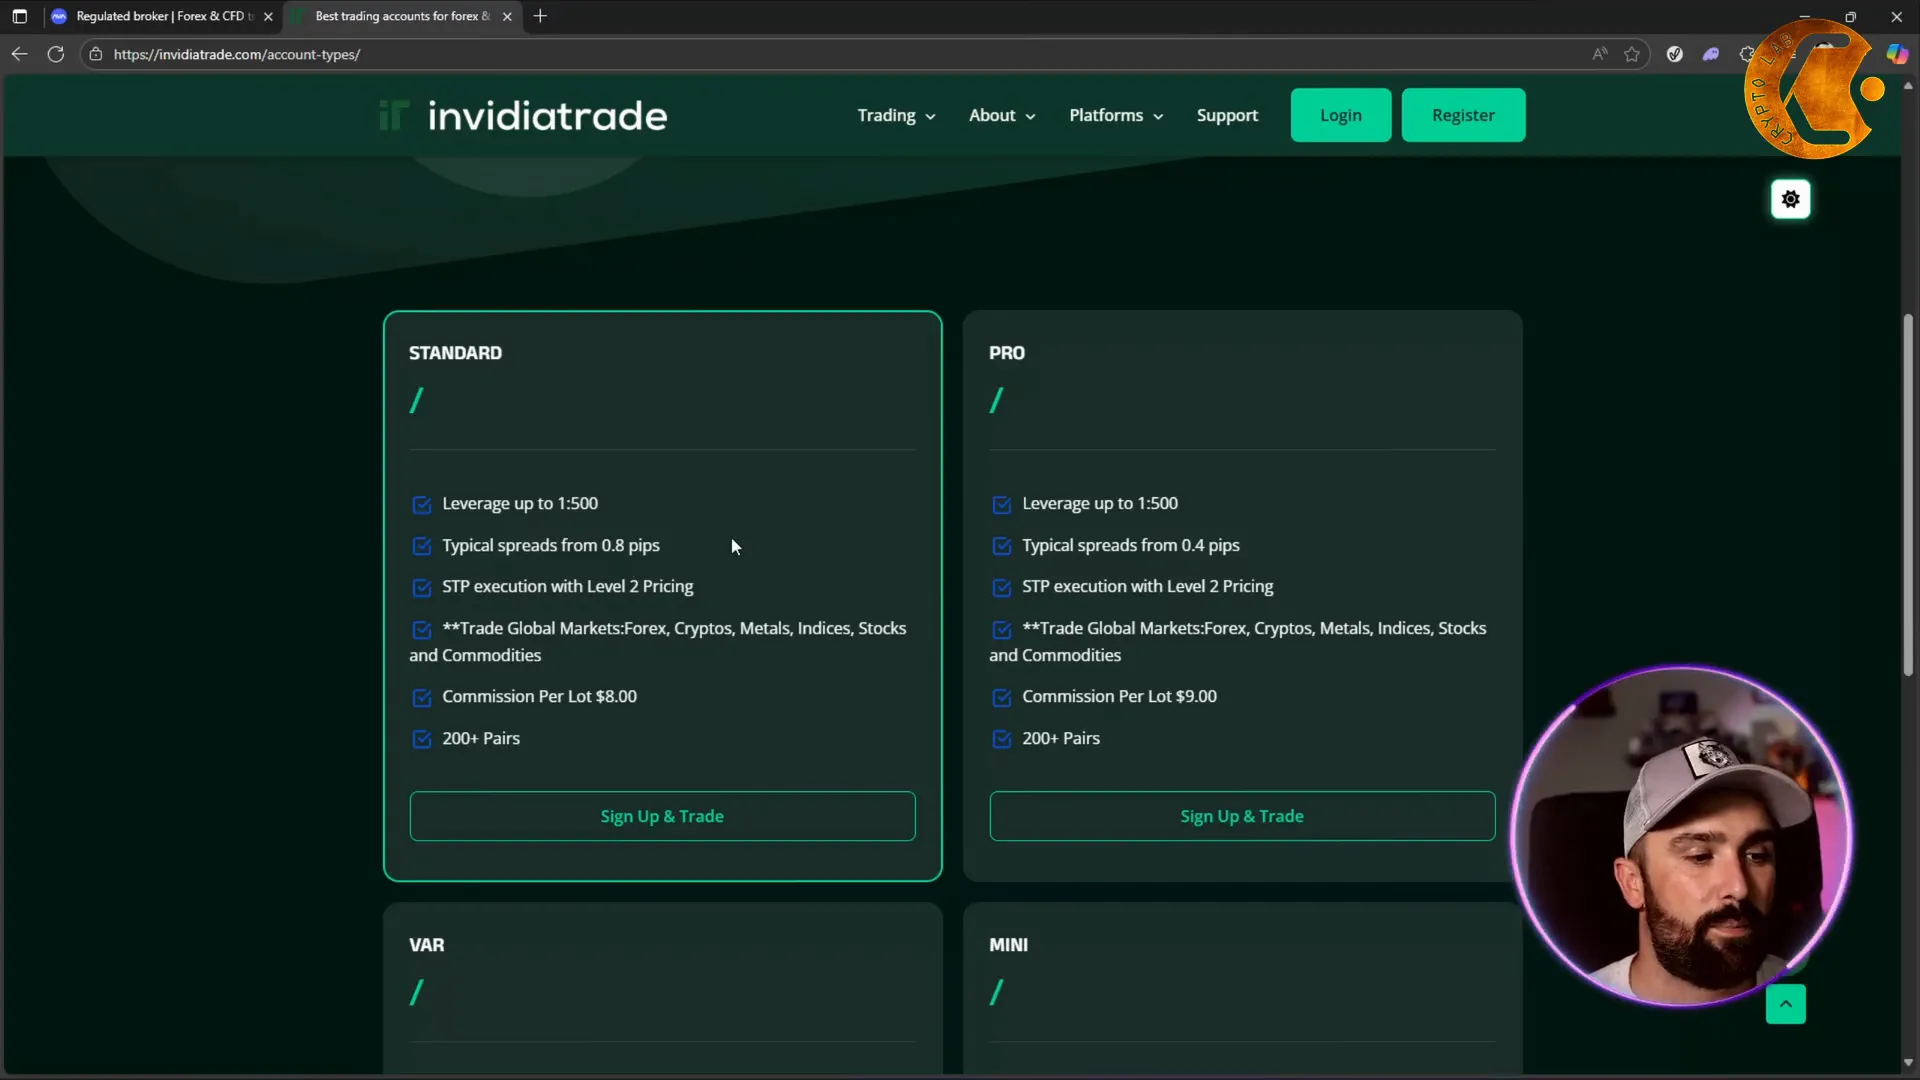Close the Regulated broker tab

[268, 16]
